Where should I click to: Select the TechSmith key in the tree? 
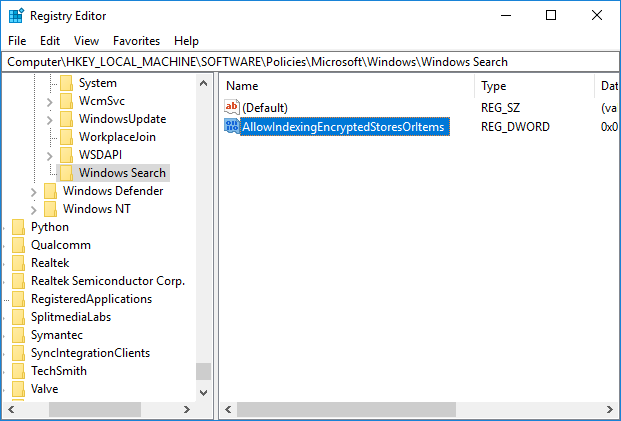58,371
